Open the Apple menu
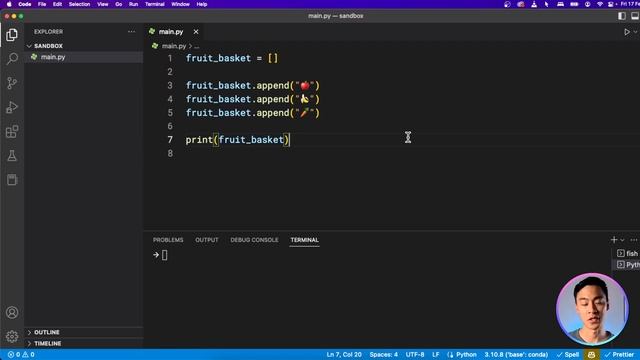The image size is (640, 360). (x=9, y=4)
